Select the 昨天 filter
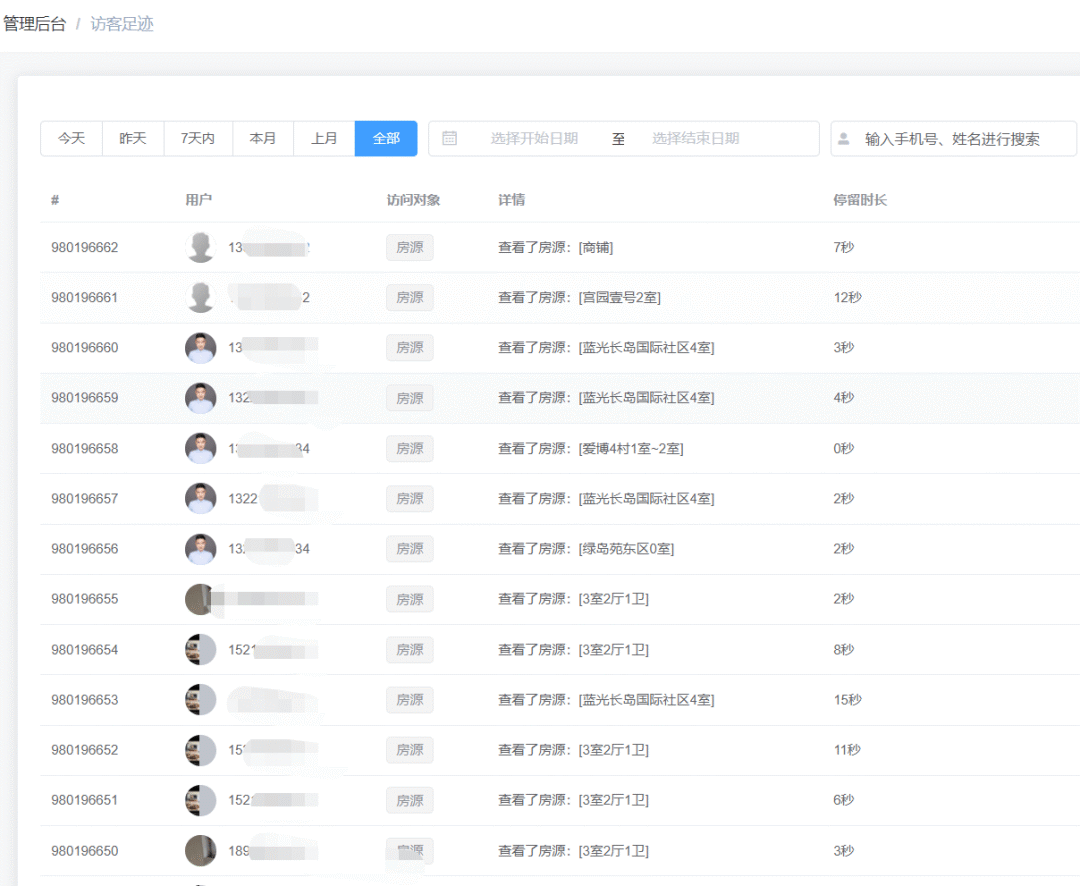Viewport: 1080px width, 886px height. tap(133, 139)
